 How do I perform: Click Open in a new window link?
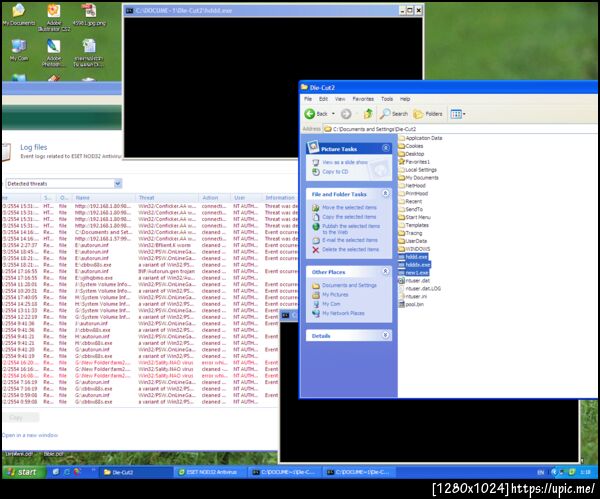coord(29,435)
